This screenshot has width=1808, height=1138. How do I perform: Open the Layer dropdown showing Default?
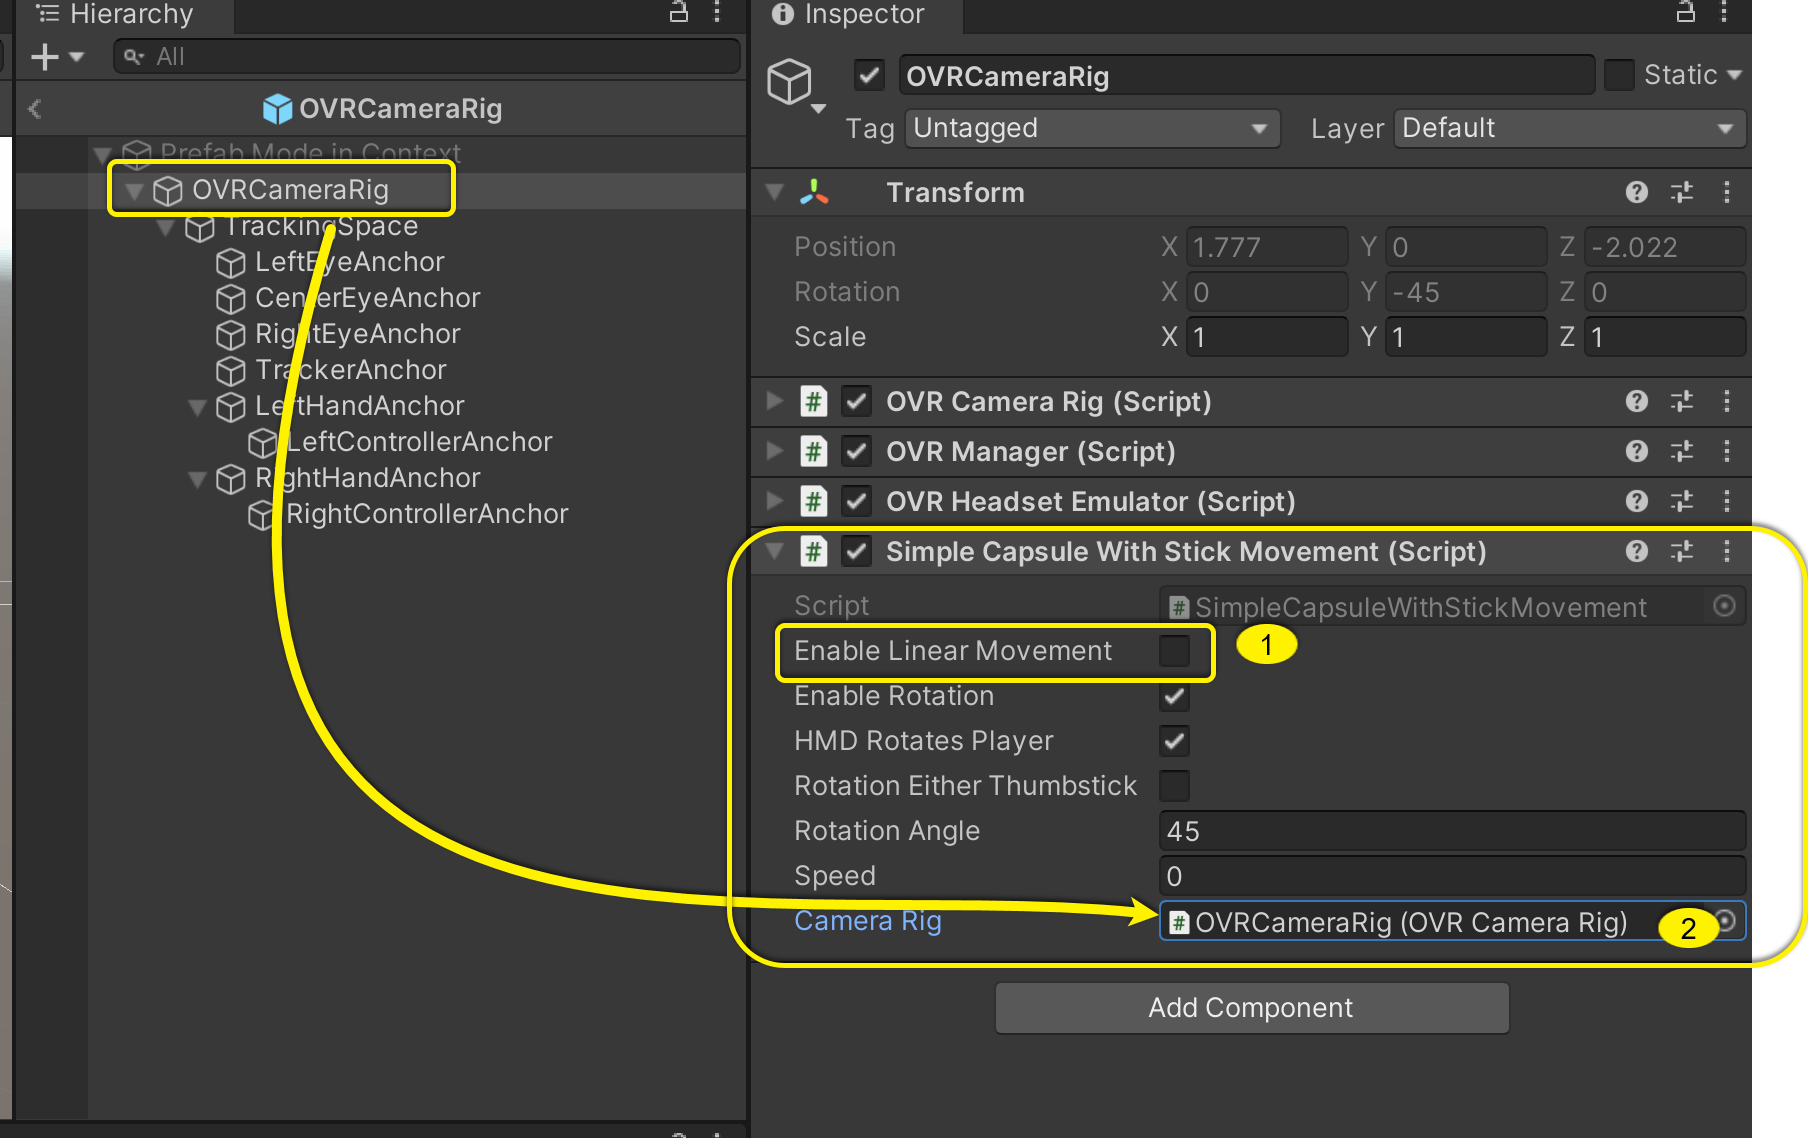tap(1569, 128)
